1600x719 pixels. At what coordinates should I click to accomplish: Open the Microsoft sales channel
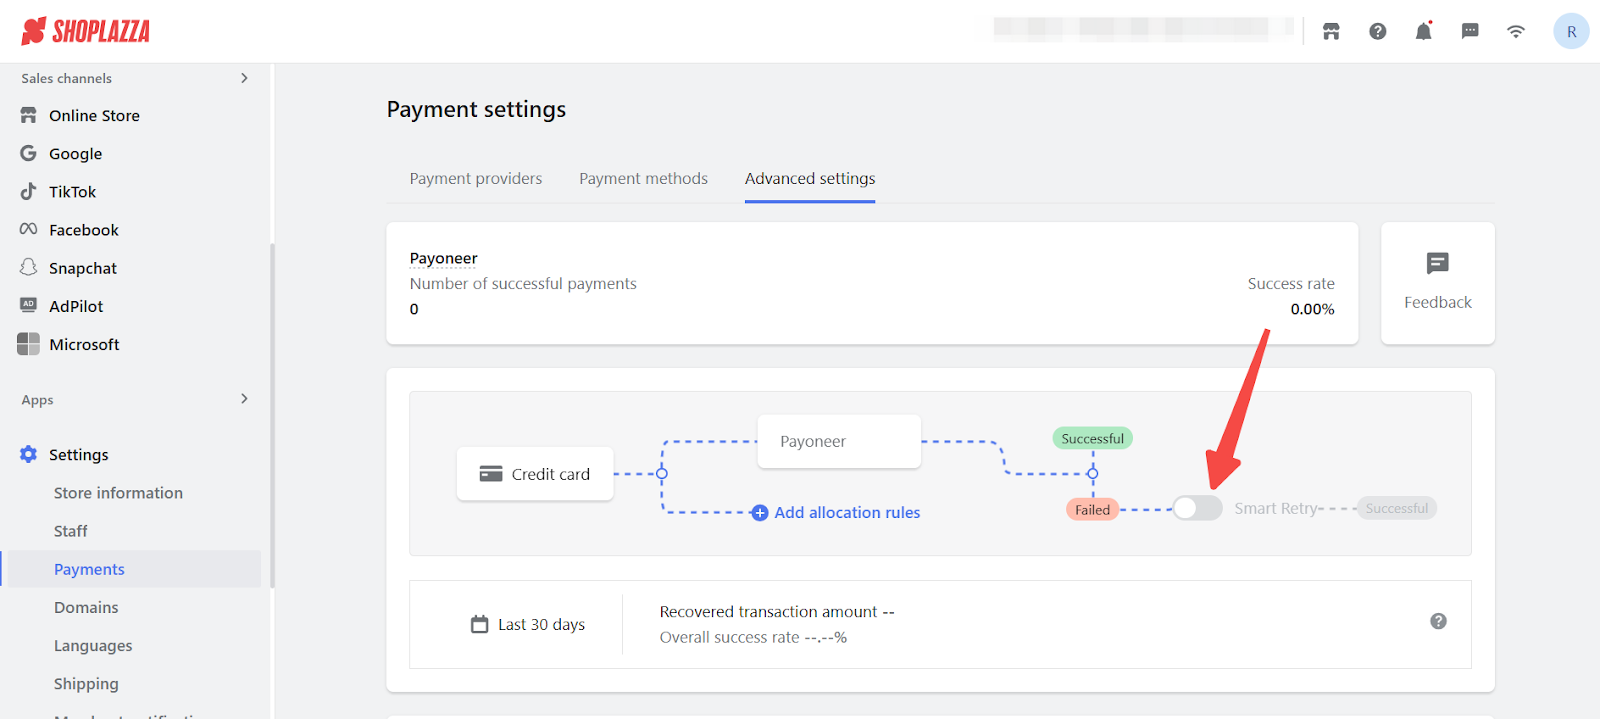(84, 344)
